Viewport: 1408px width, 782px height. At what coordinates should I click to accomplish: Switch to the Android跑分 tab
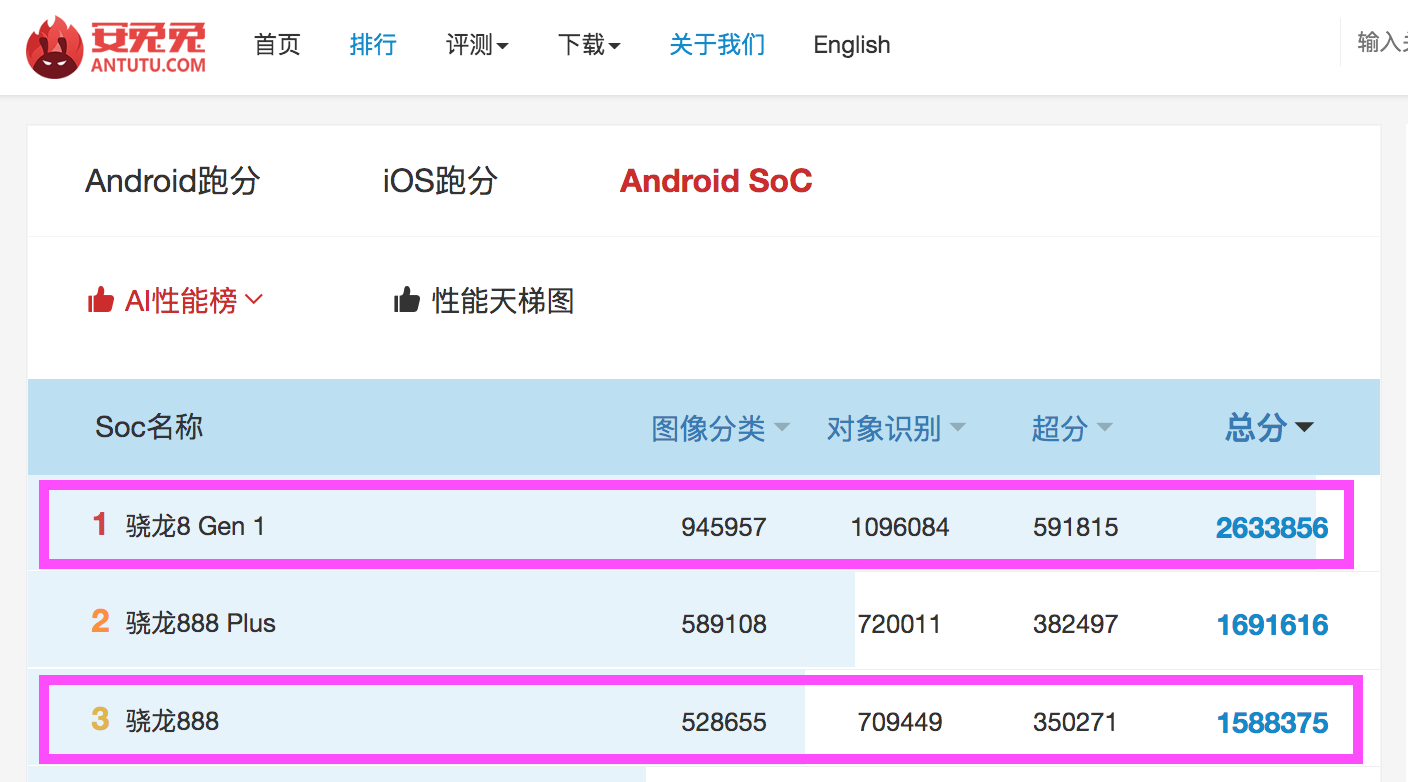point(173,181)
